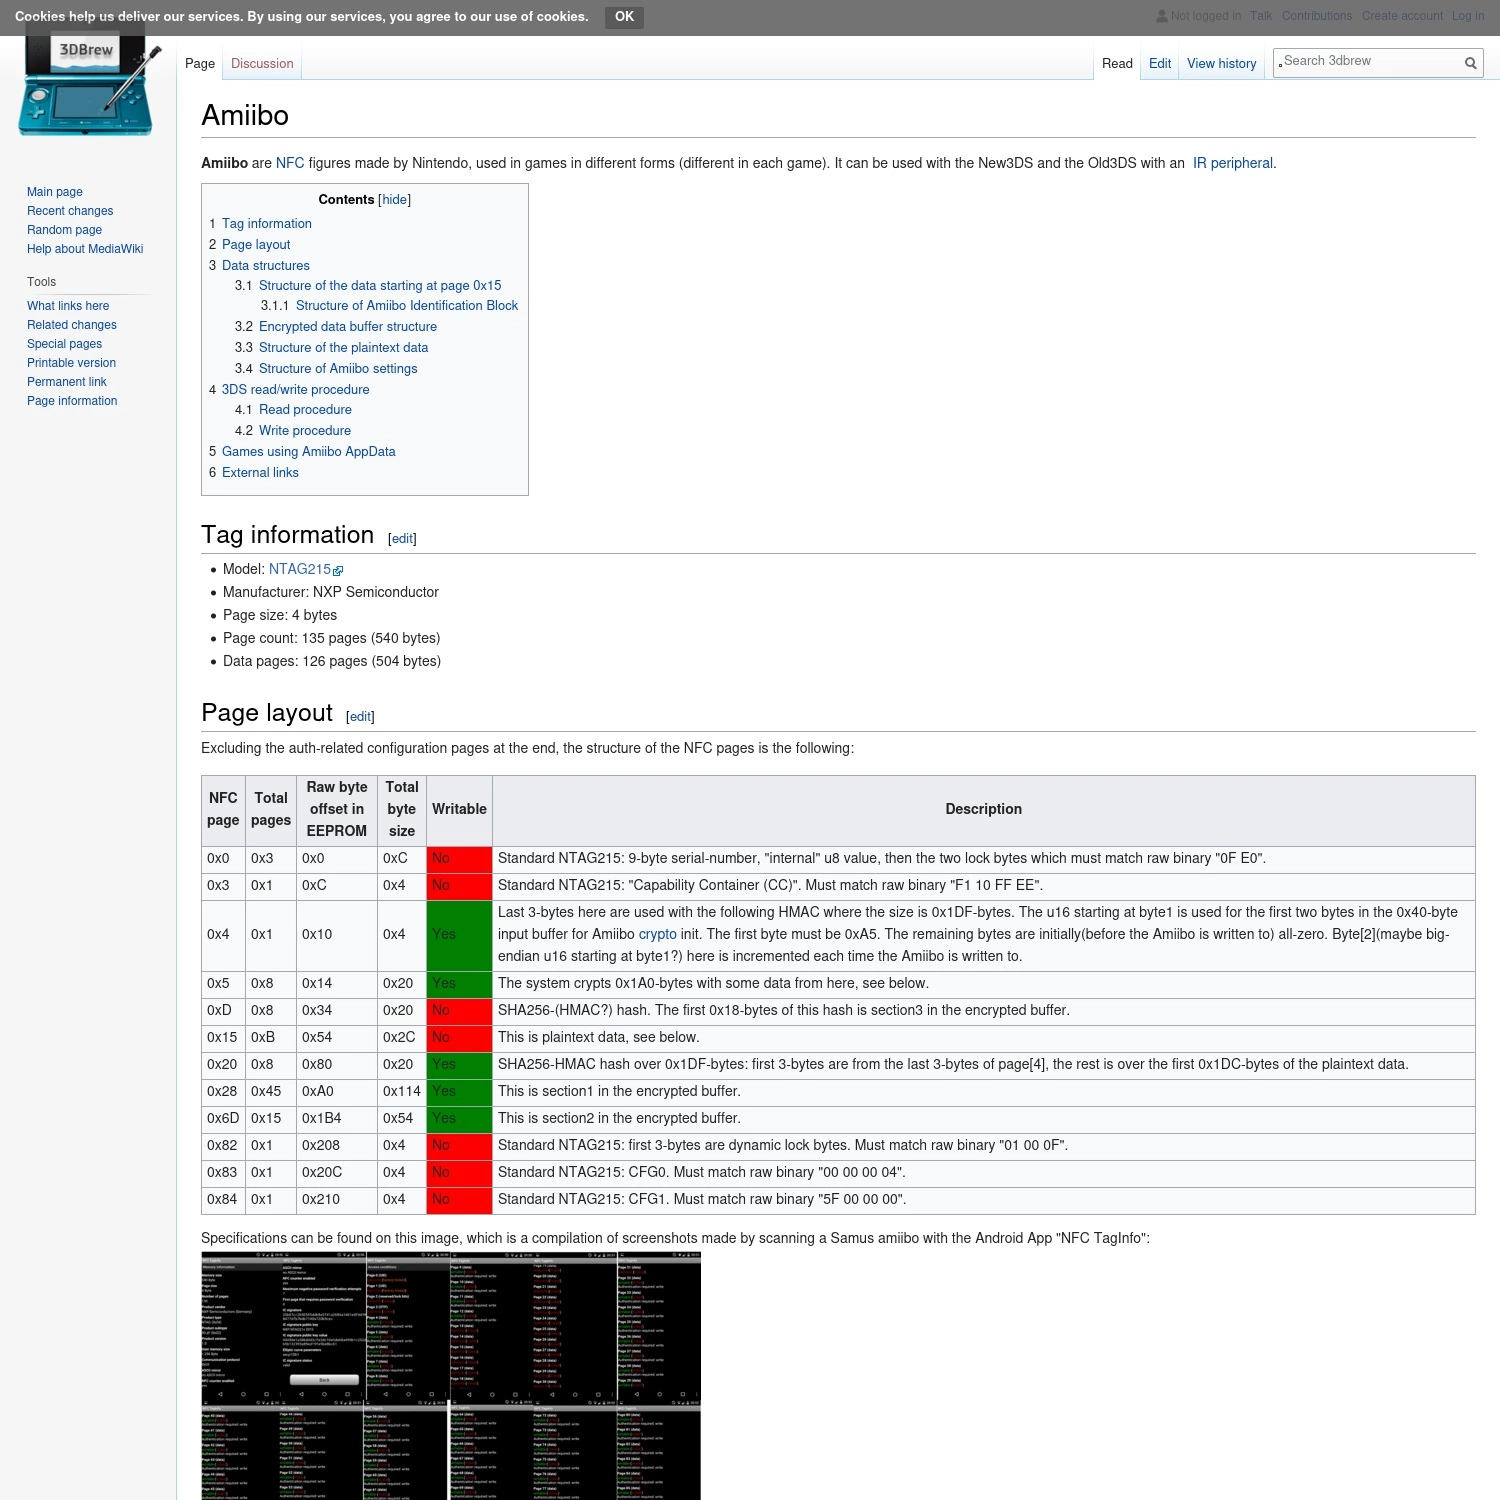Jump to Structure of Amiibo settings
This screenshot has width=1500, height=1500.
pyautogui.click(x=338, y=369)
